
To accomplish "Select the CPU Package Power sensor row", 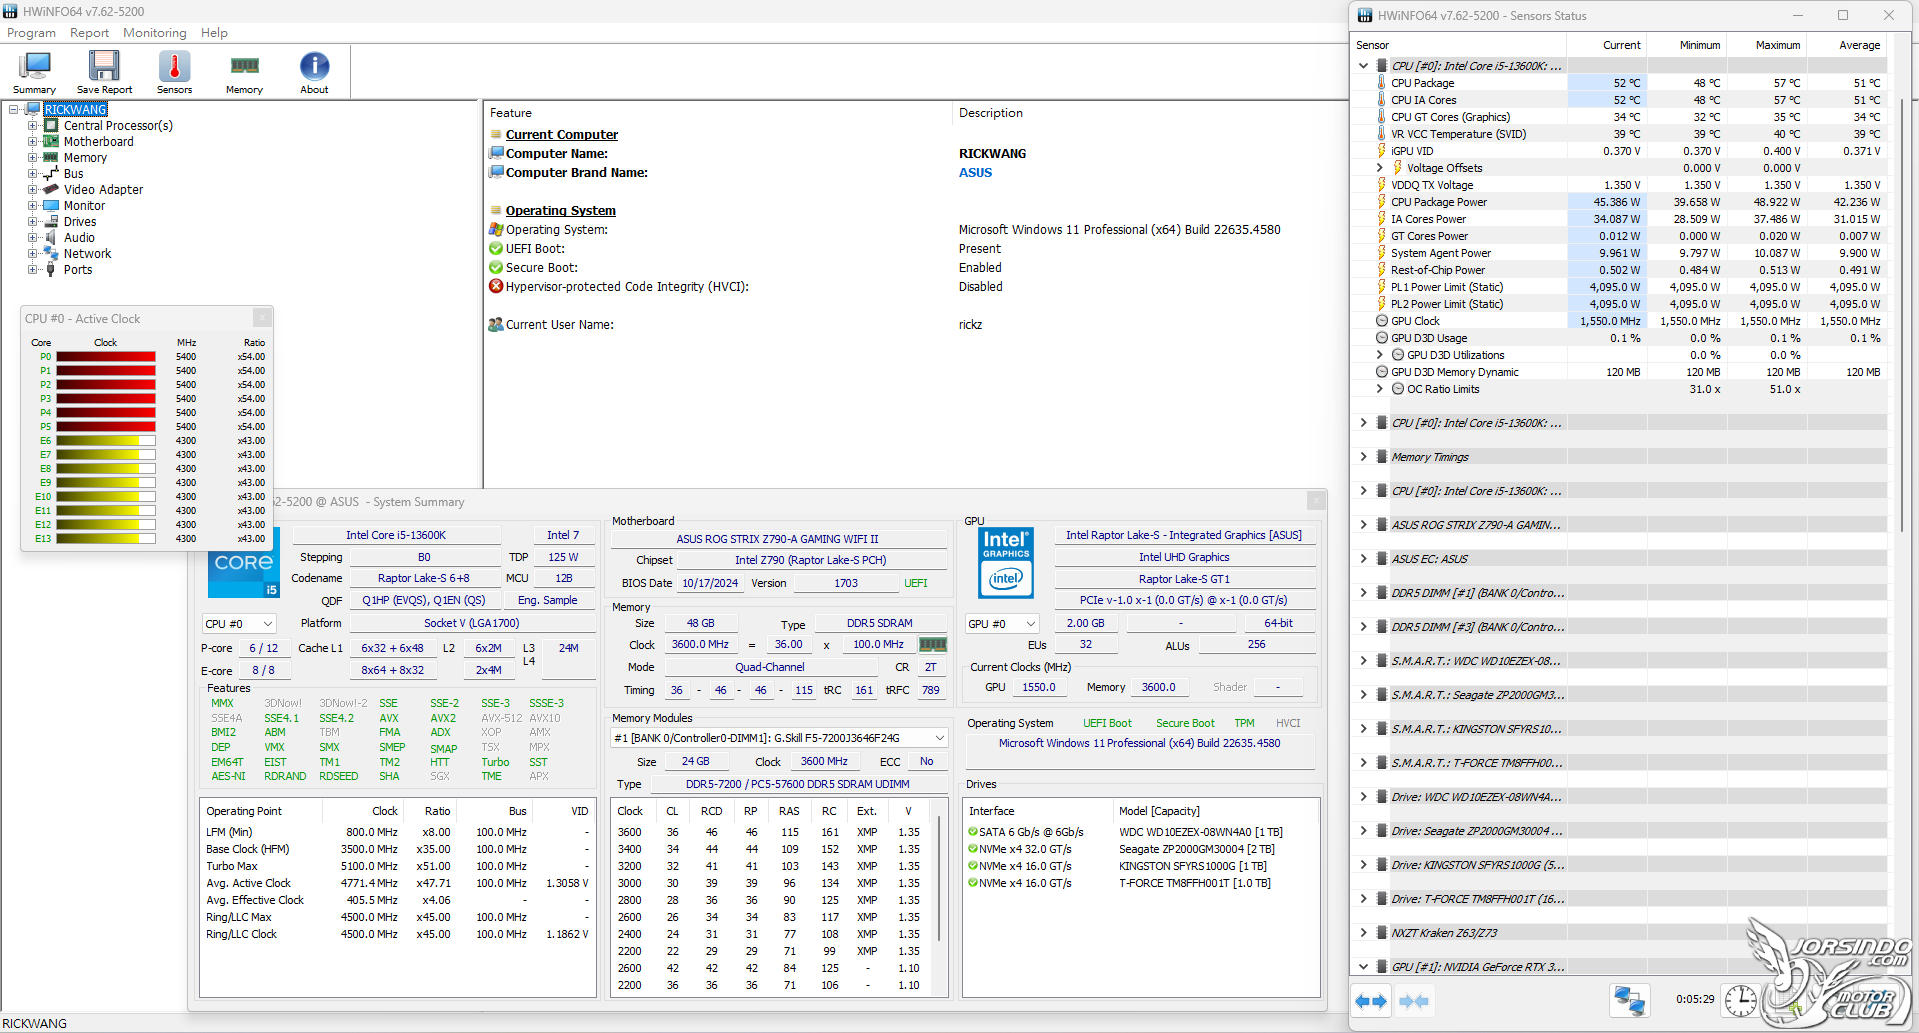I will pyautogui.click(x=1619, y=202).
